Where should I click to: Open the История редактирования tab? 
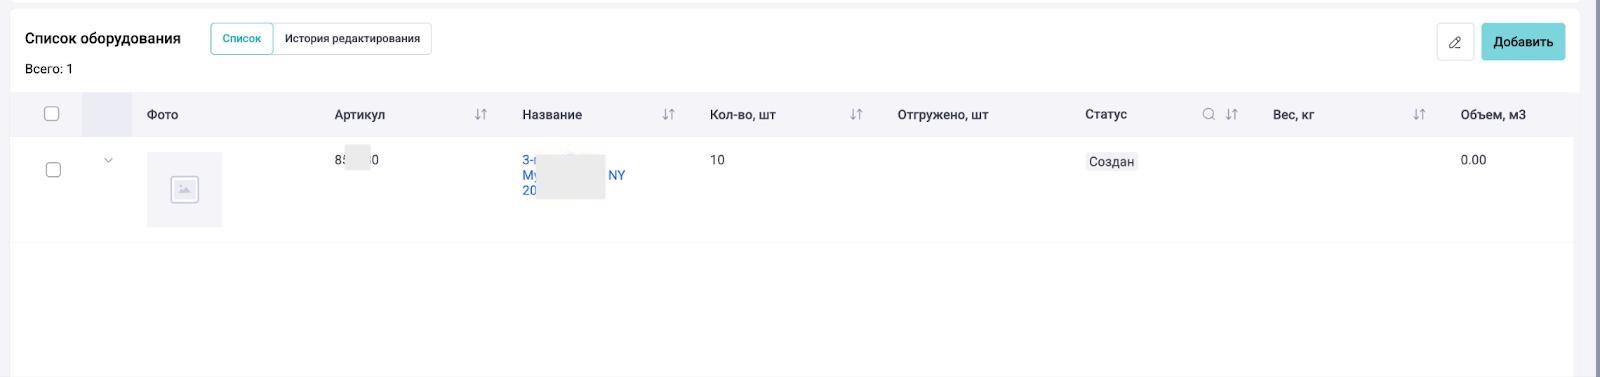[352, 39]
